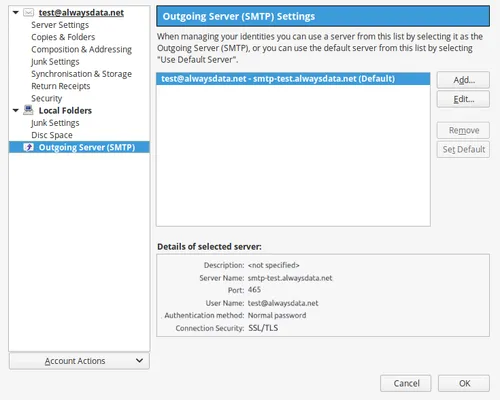Click the Remove button
Image resolution: width=500 pixels, height=400 pixels.
coord(463,130)
